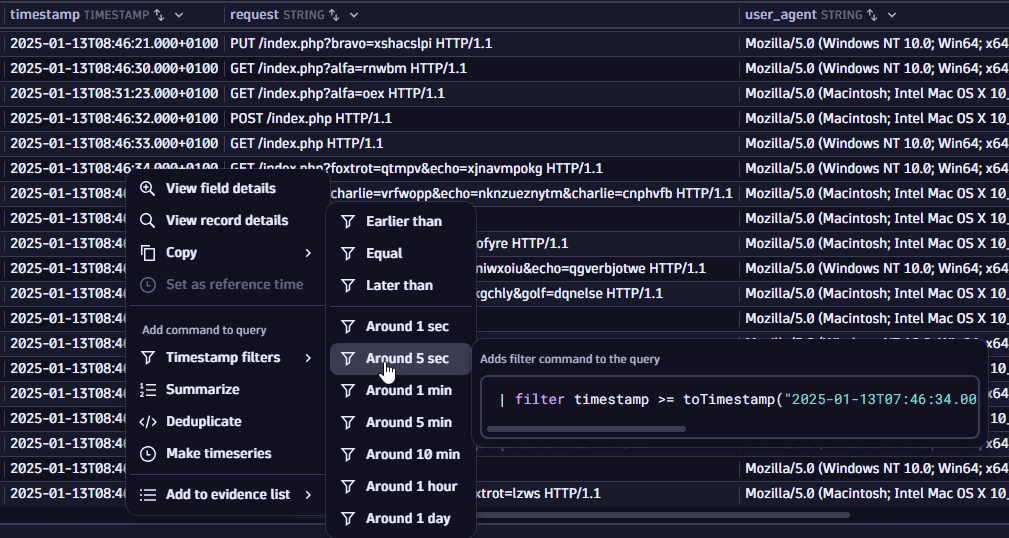1009x538 pixels.
Task: Sort by the timestamp column sort arrows
Action: click(x=160, y=15)
